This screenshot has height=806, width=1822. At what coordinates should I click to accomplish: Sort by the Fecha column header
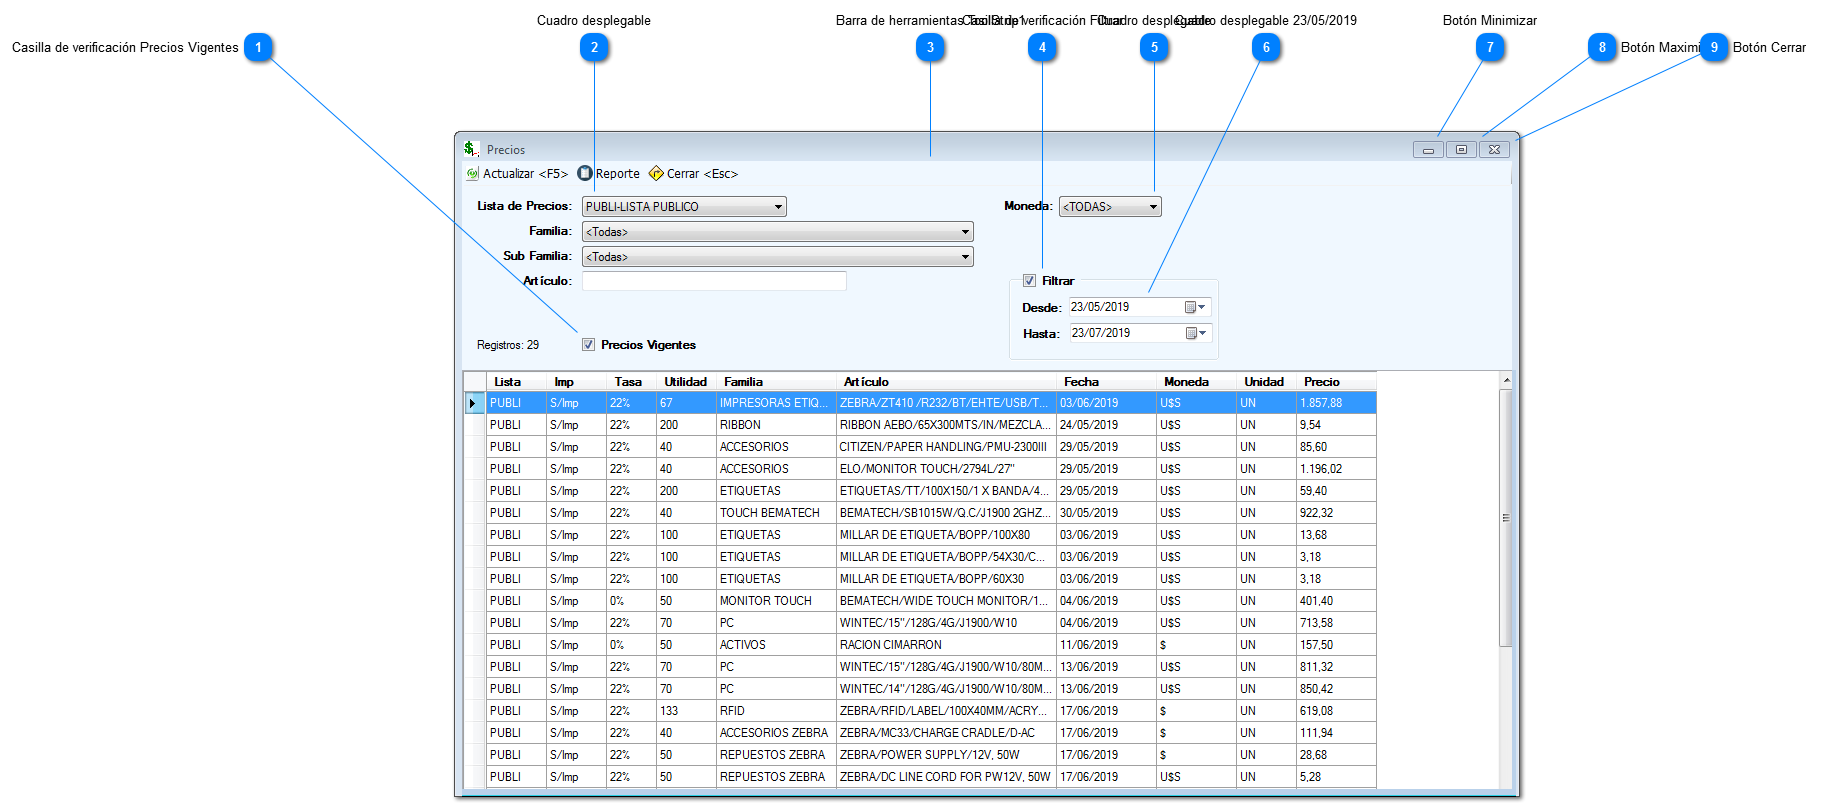click(x=1106, y=382)
